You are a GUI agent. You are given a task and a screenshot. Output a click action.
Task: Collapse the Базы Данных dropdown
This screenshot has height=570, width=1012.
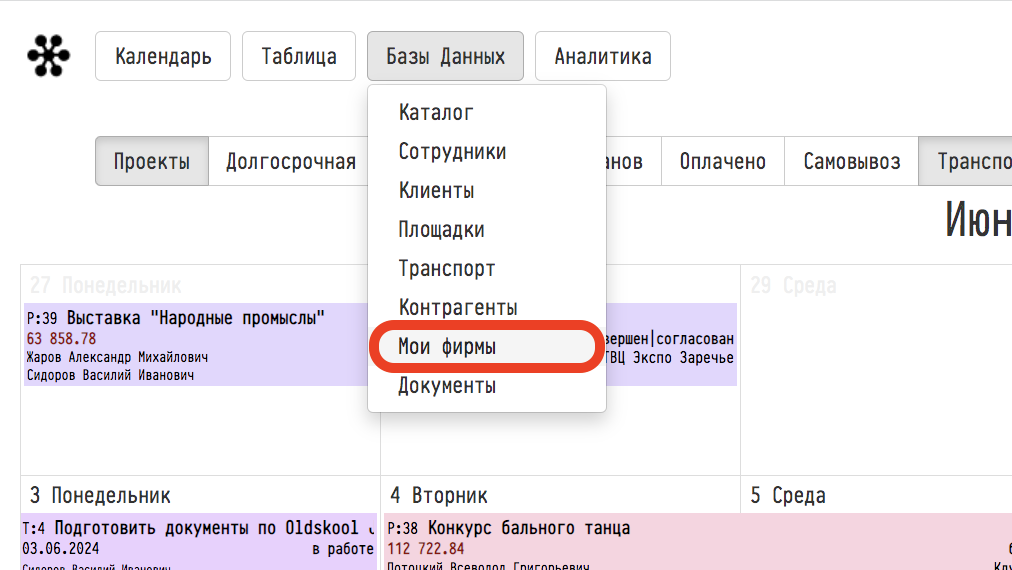[445, 56]
